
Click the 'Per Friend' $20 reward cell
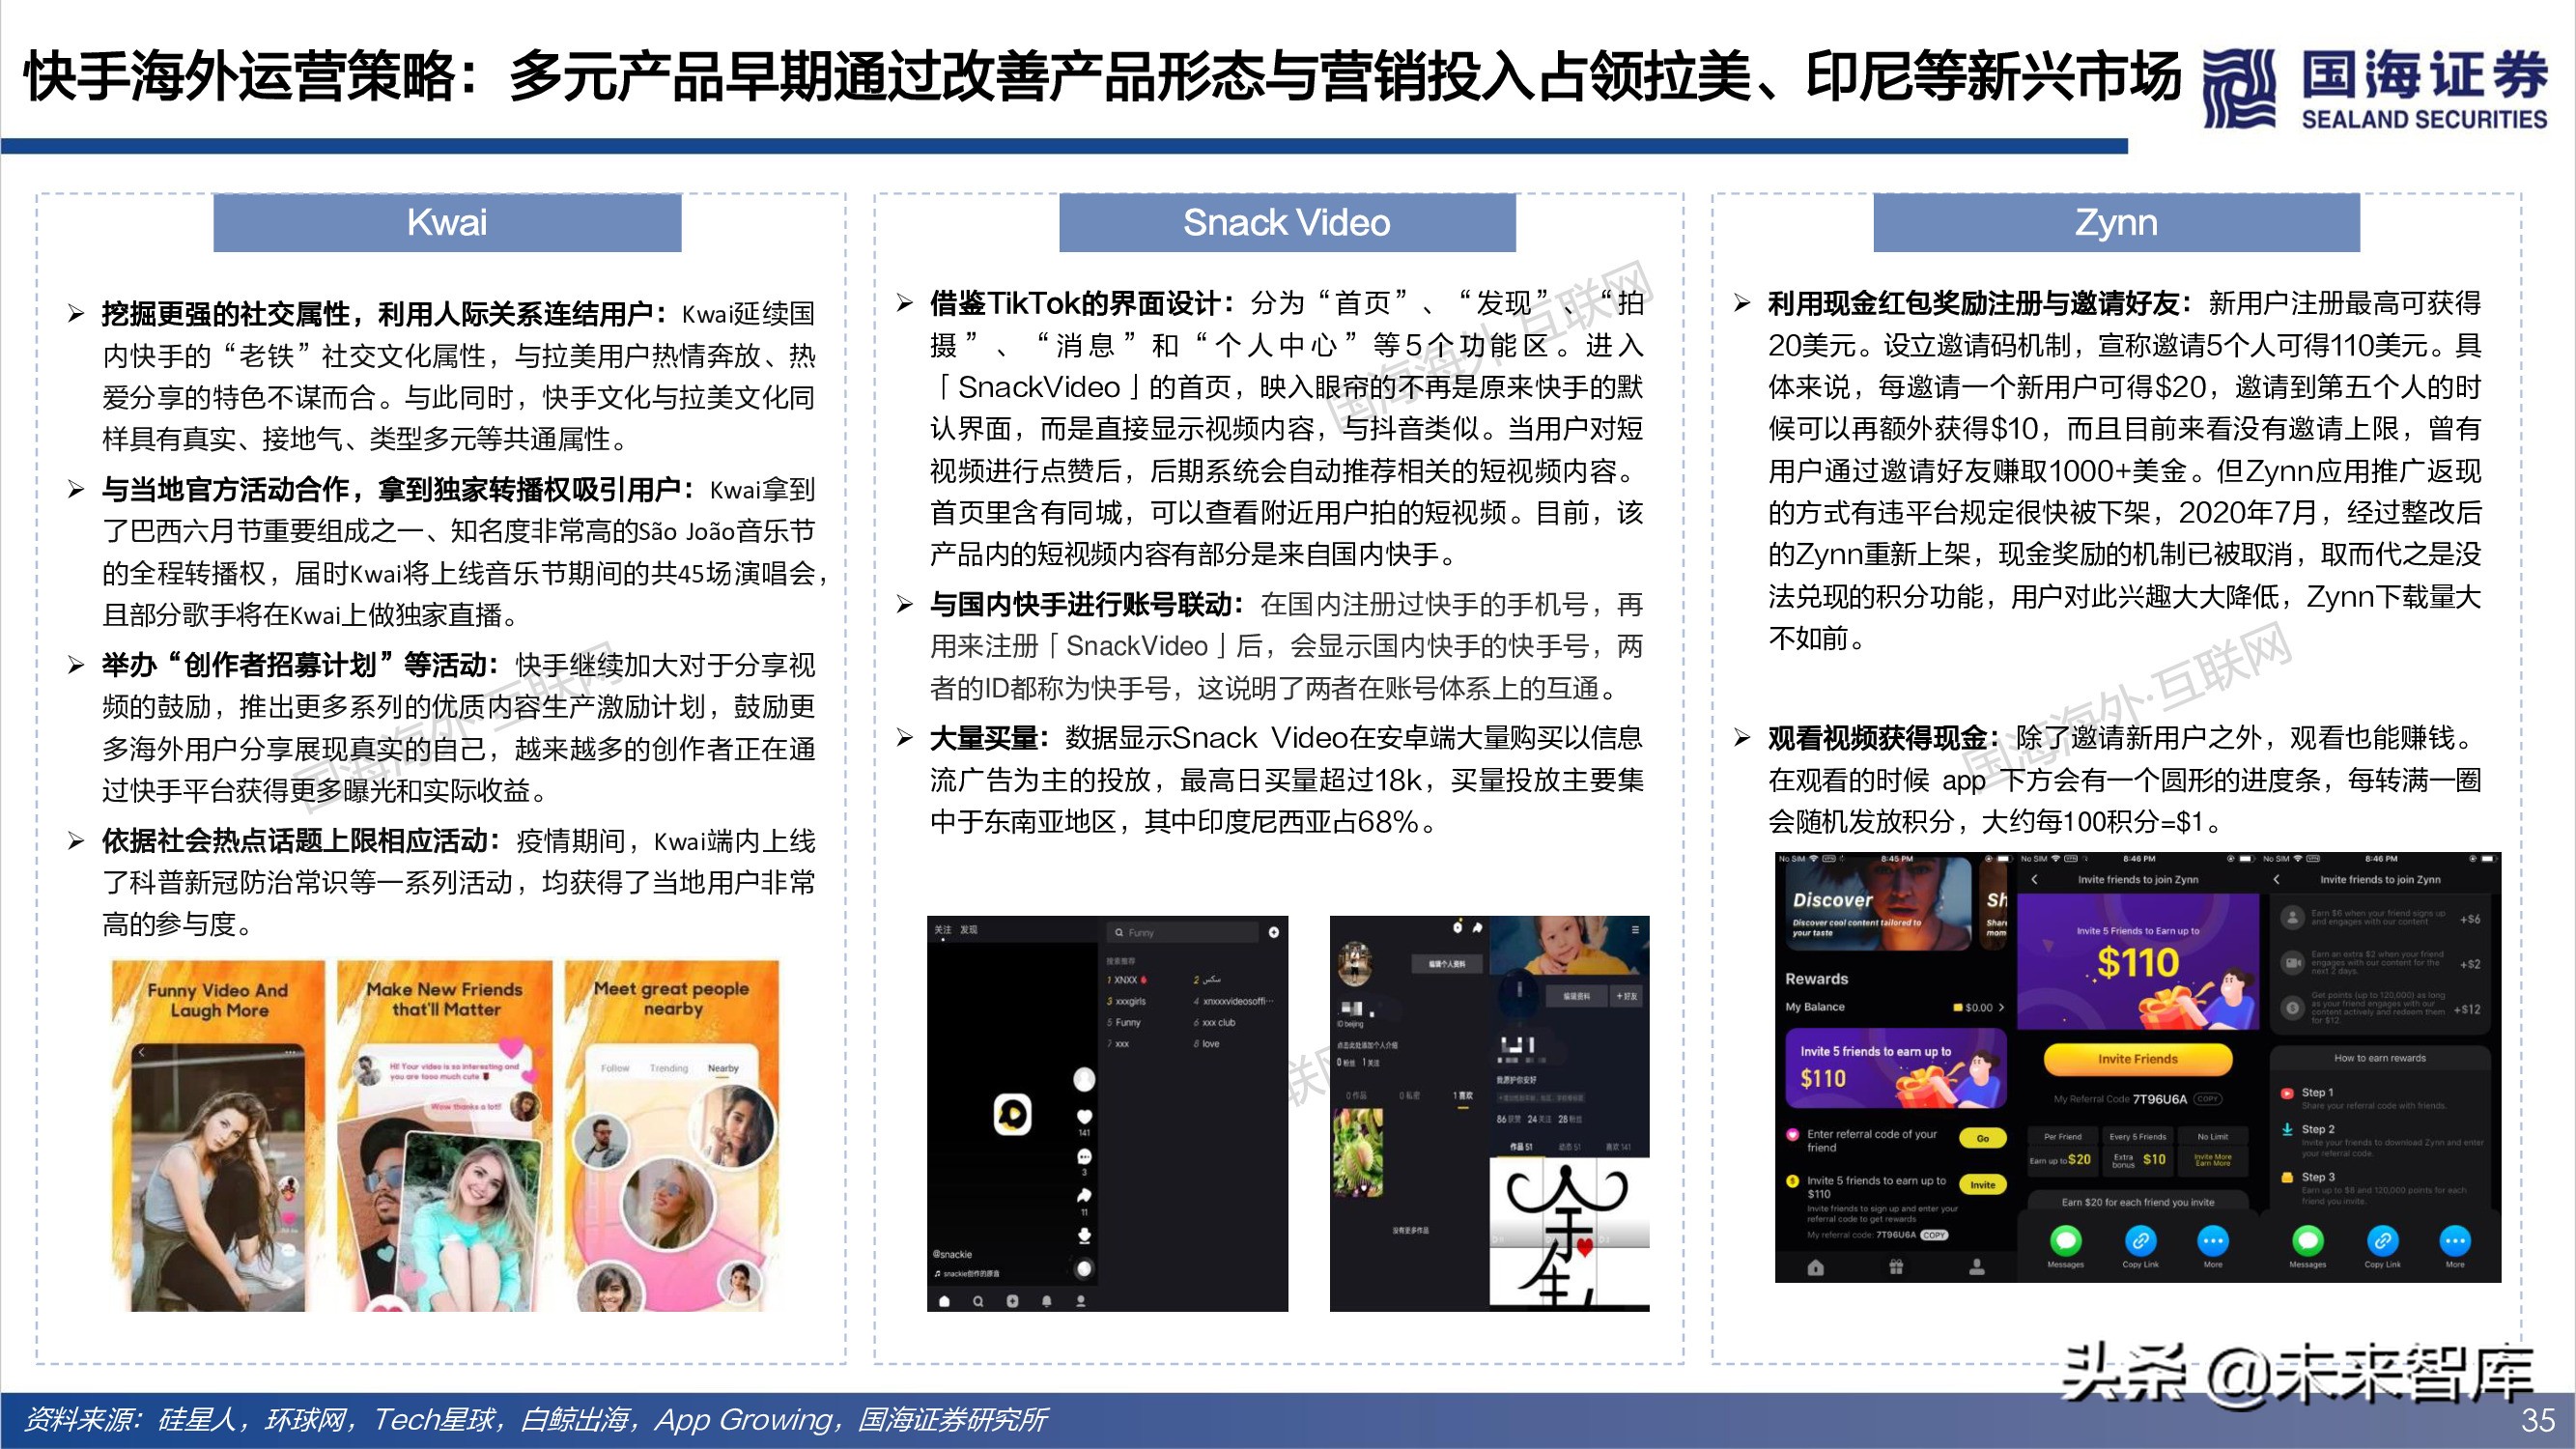click(x=2063, y=1152)
